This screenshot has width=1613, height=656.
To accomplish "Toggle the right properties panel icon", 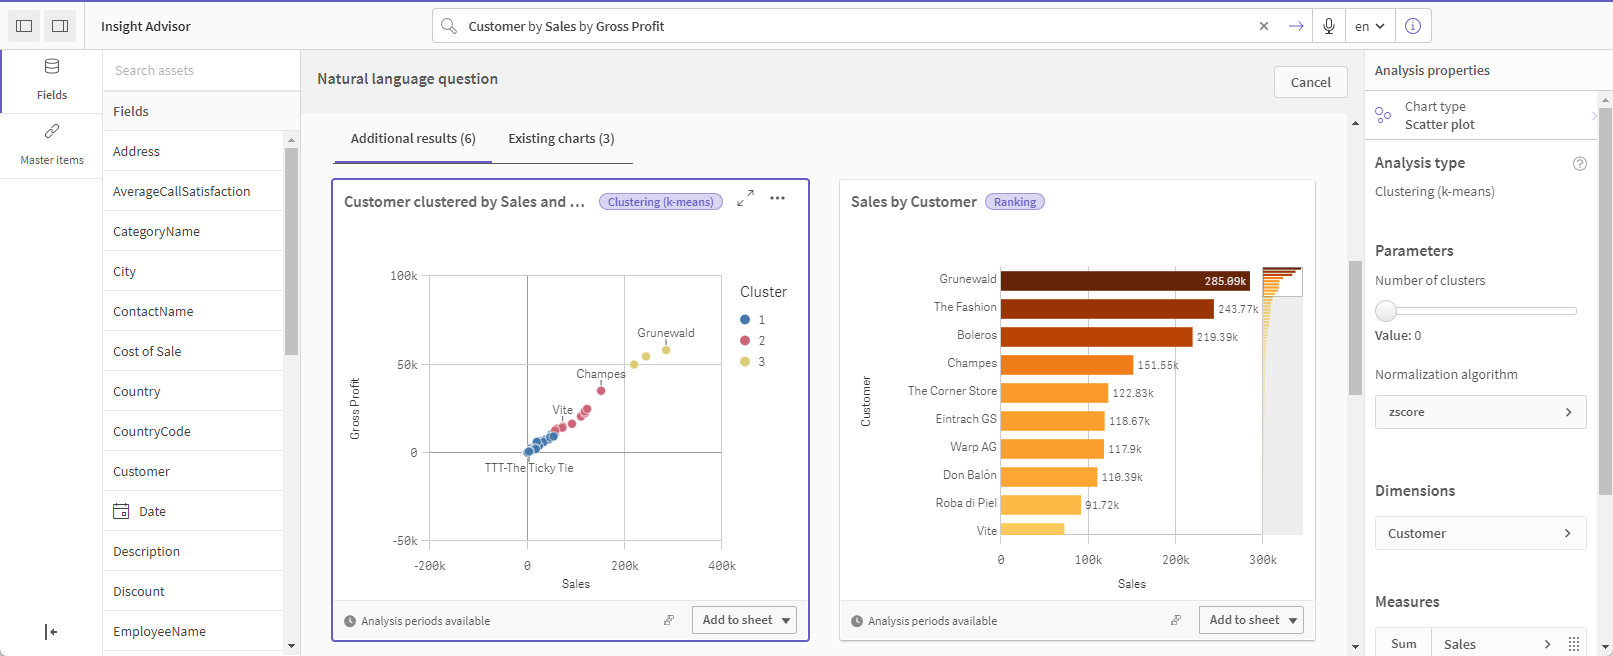I will [x=60, y=26].
